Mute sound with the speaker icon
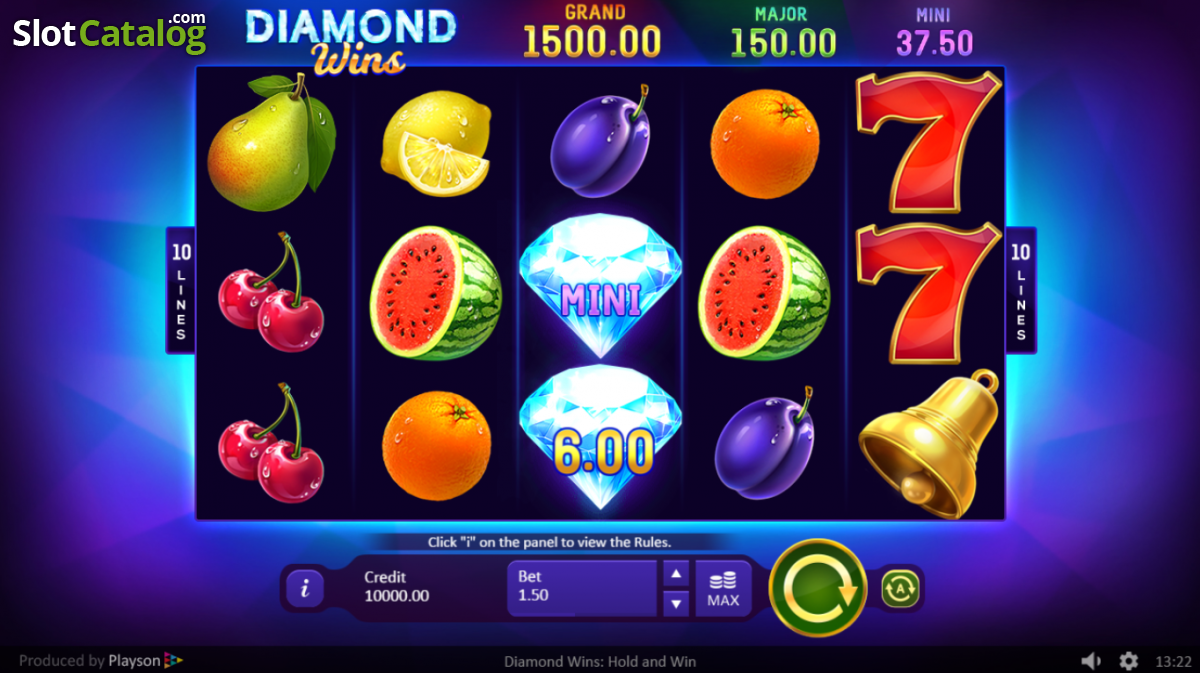The width and height of the screenshot is (1200, 673). click(x=1091, y=661)
